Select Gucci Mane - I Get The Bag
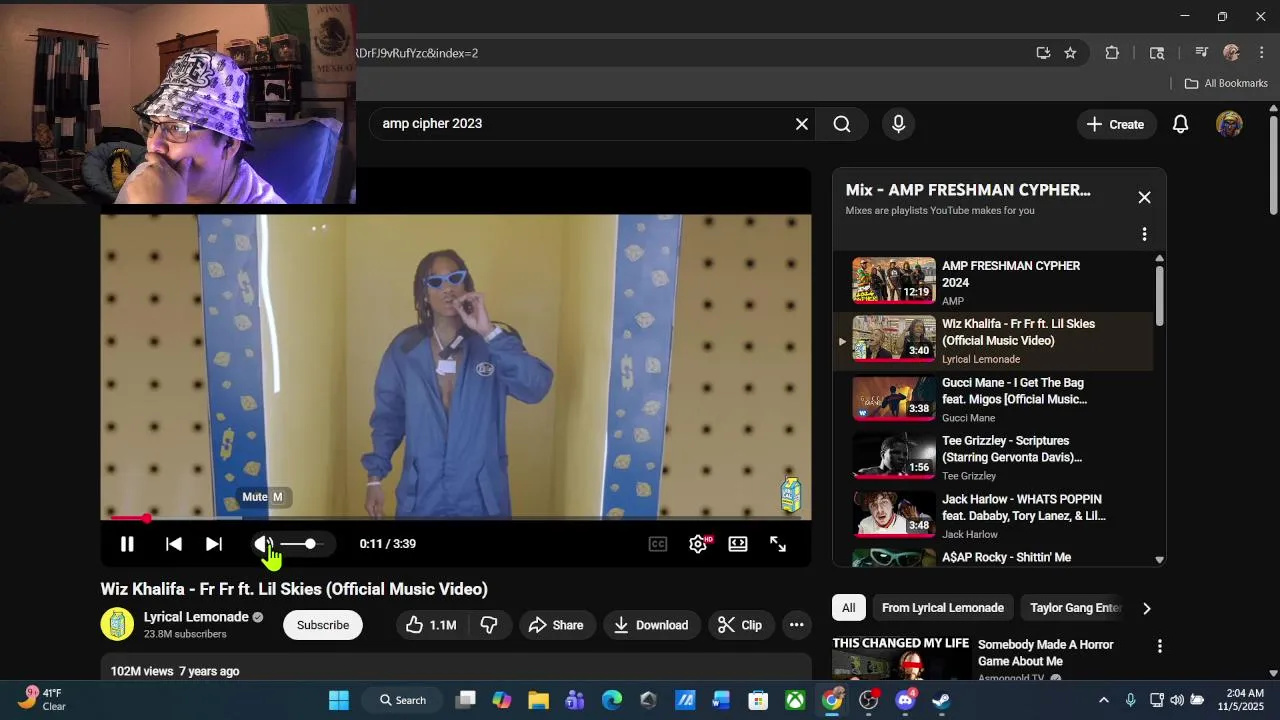The height and width of the screenshot is (720, 1280). tap(992, 399)
